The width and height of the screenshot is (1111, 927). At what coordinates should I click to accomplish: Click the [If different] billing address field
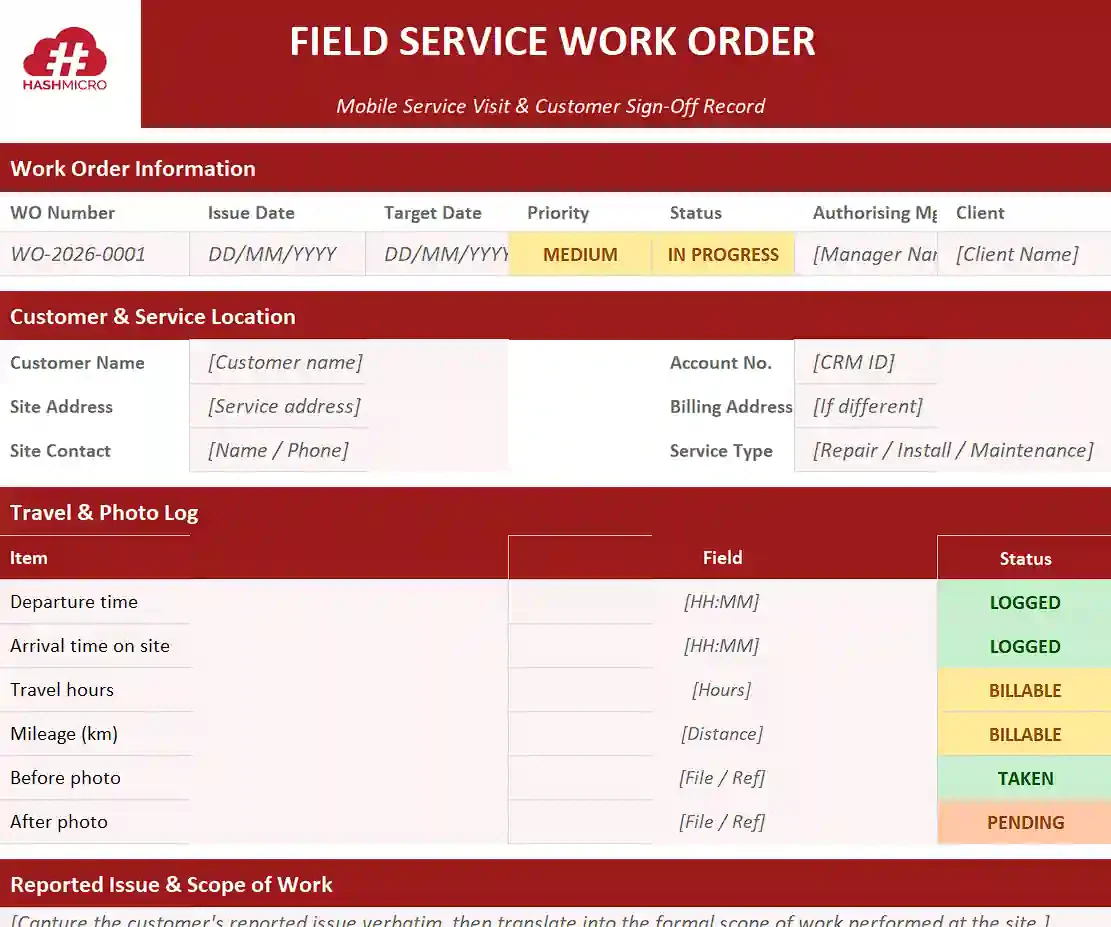tap(952, 406)
